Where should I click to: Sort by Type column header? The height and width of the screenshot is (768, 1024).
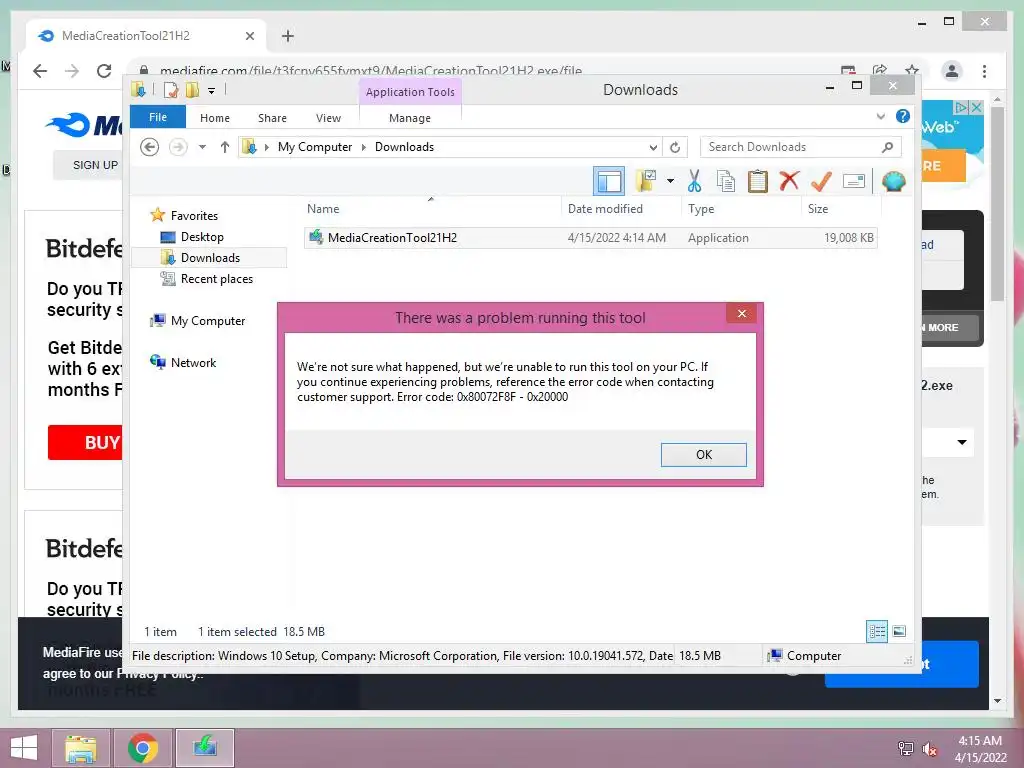pos(741,209)
